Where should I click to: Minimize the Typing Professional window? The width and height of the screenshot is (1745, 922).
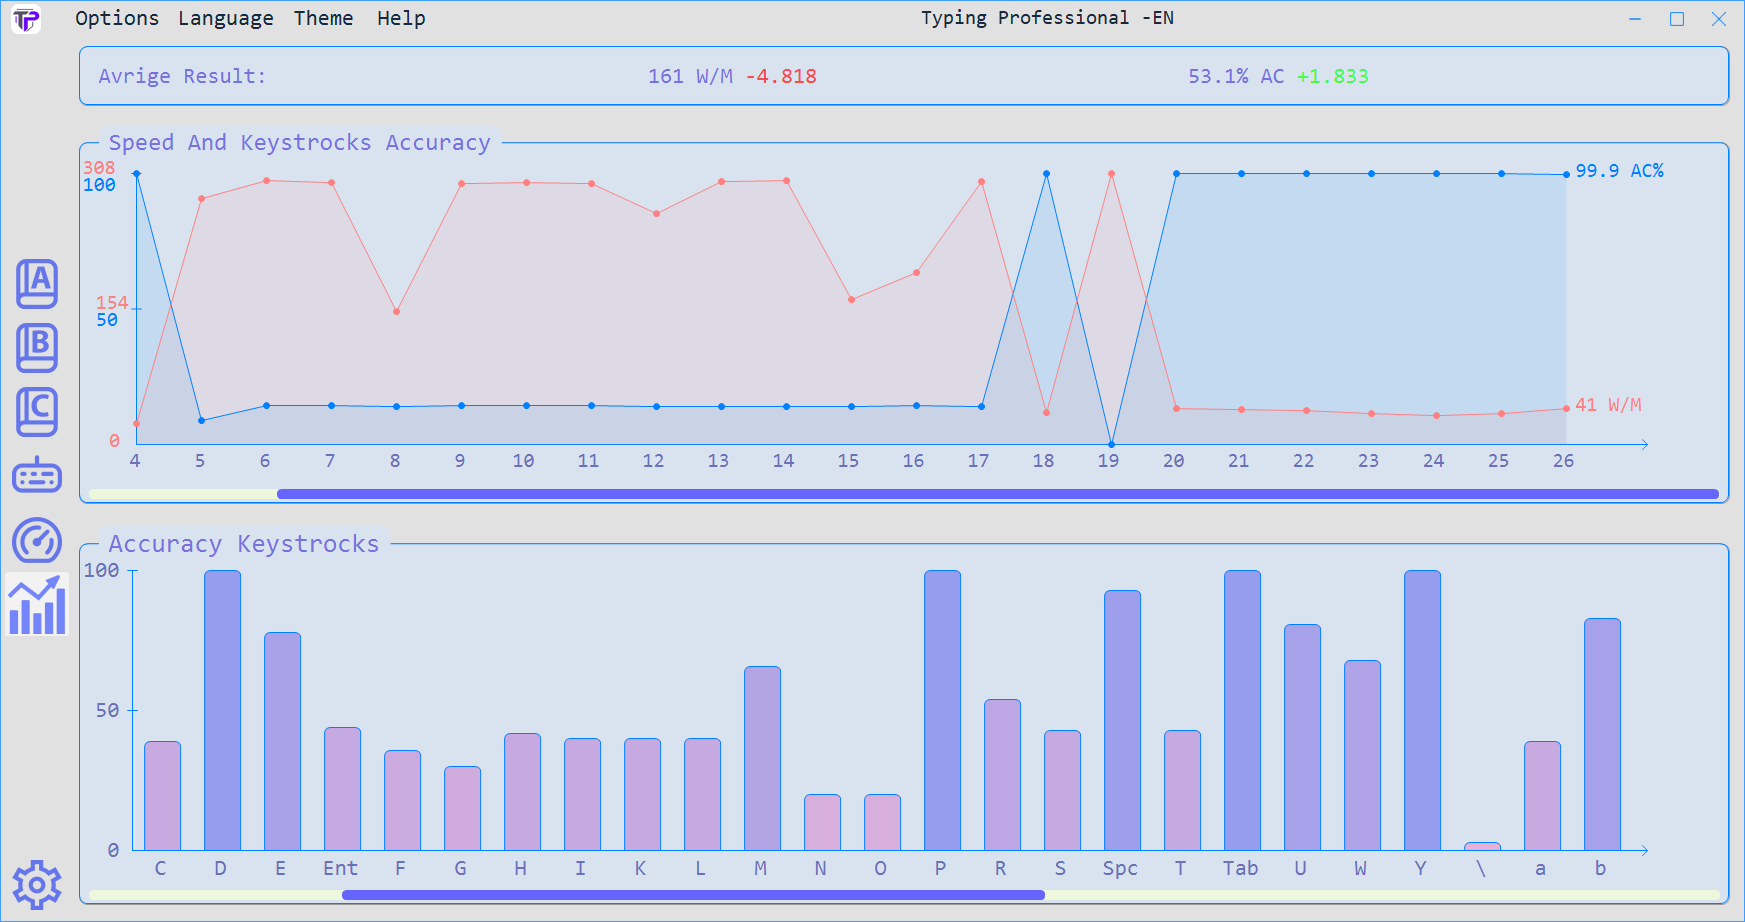click(x=1635, y=19)
